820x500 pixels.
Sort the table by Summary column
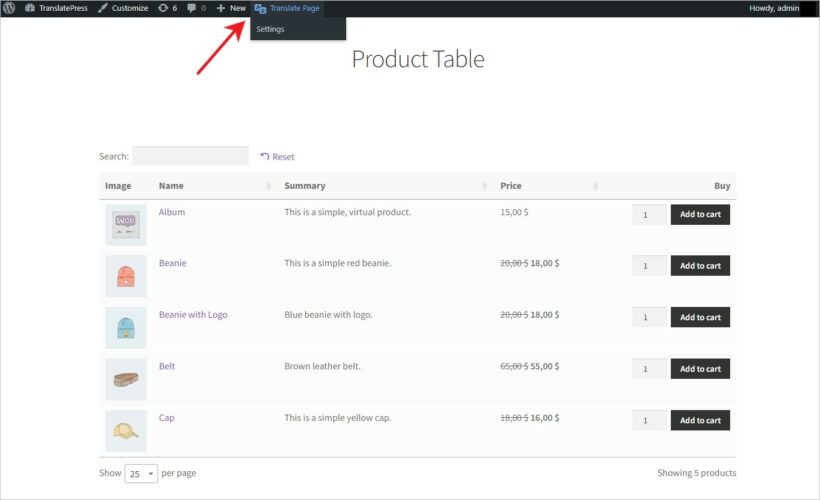[x=486, y=186]
